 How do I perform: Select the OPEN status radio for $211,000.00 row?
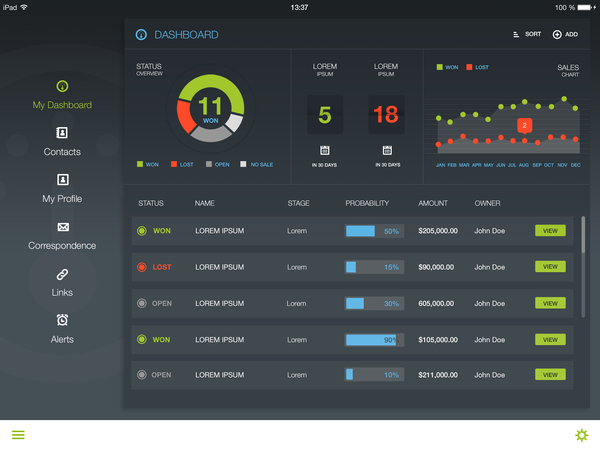point(142,375)
